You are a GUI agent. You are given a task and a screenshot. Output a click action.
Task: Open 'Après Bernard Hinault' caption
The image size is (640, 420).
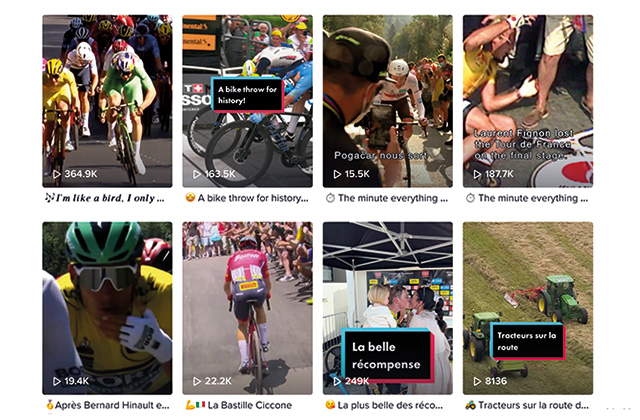pos(107,405)
